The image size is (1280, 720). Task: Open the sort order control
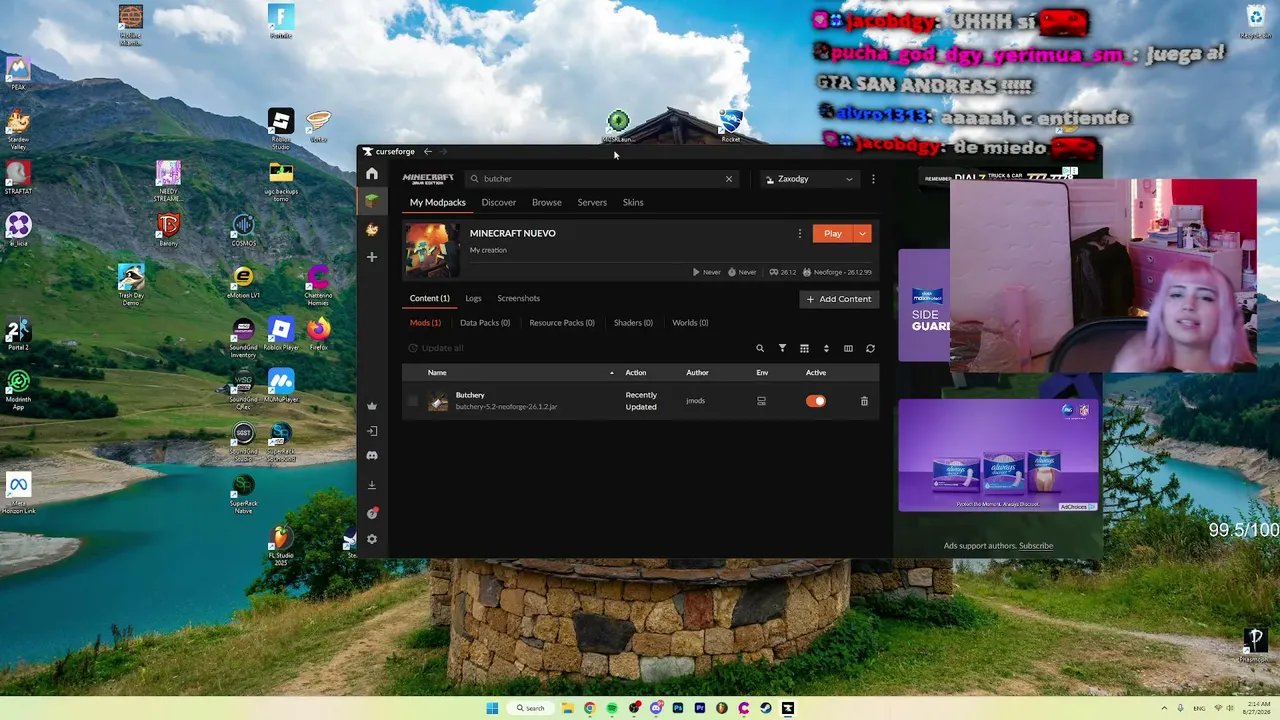tap(826, 348)
